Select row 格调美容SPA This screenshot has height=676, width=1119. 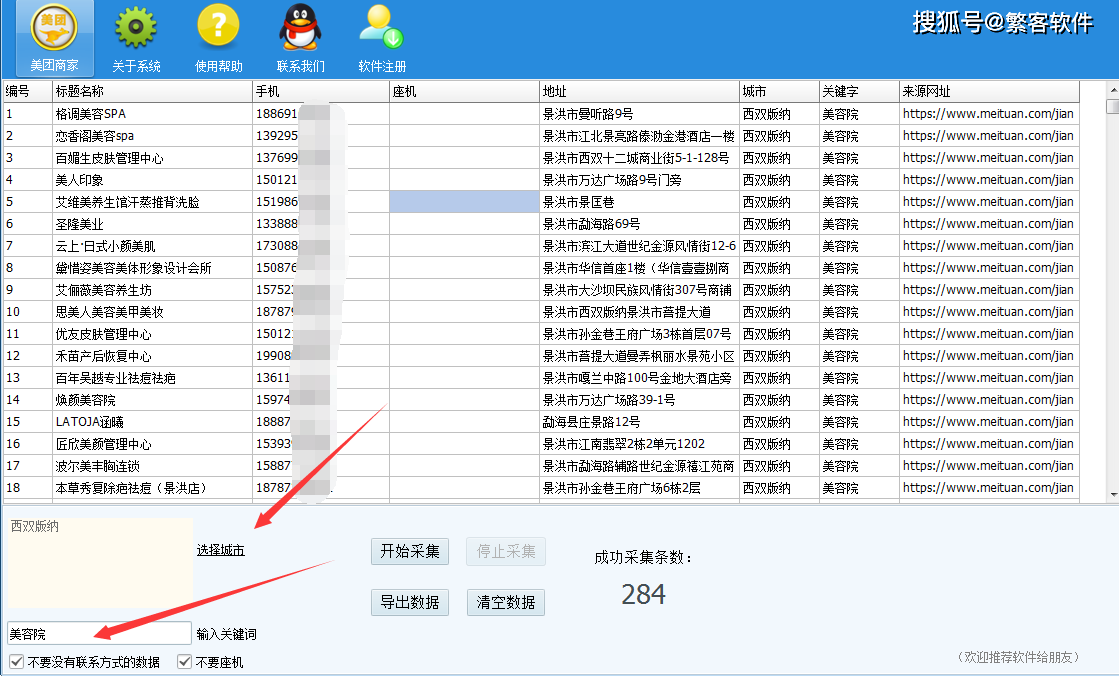coord(541,113)
